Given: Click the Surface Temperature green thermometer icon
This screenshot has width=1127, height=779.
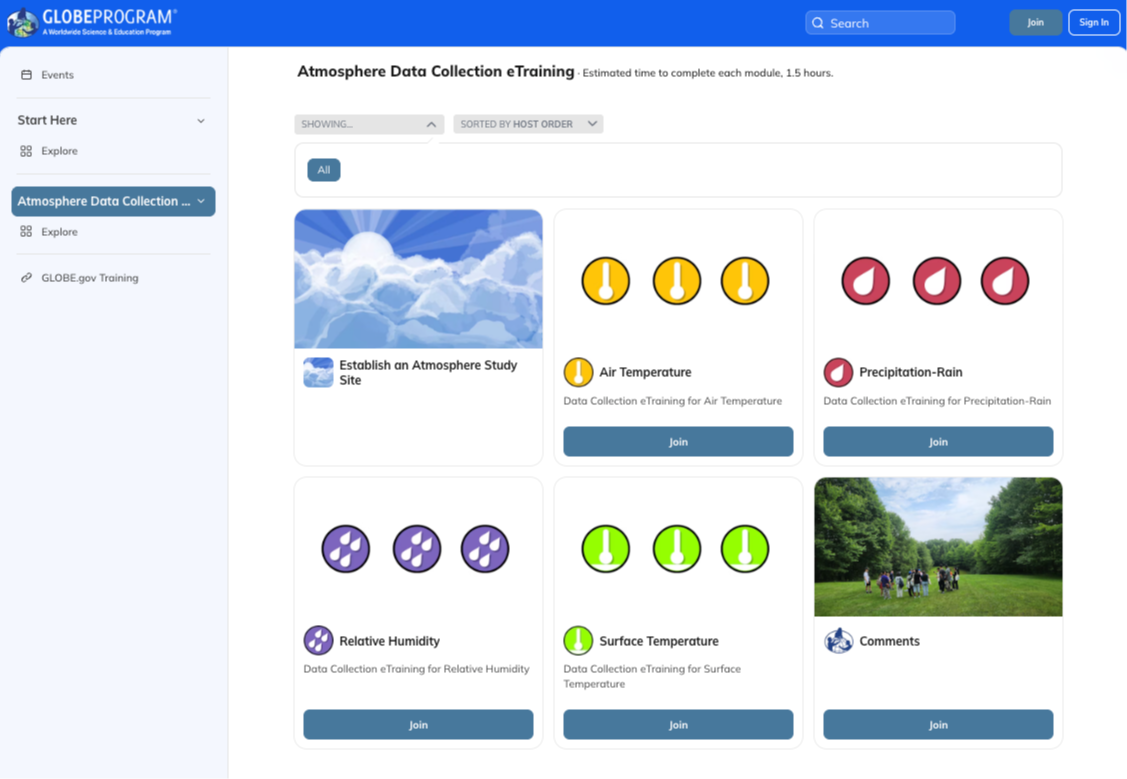Looking at the screenshot, I should (x=578, y=641).
